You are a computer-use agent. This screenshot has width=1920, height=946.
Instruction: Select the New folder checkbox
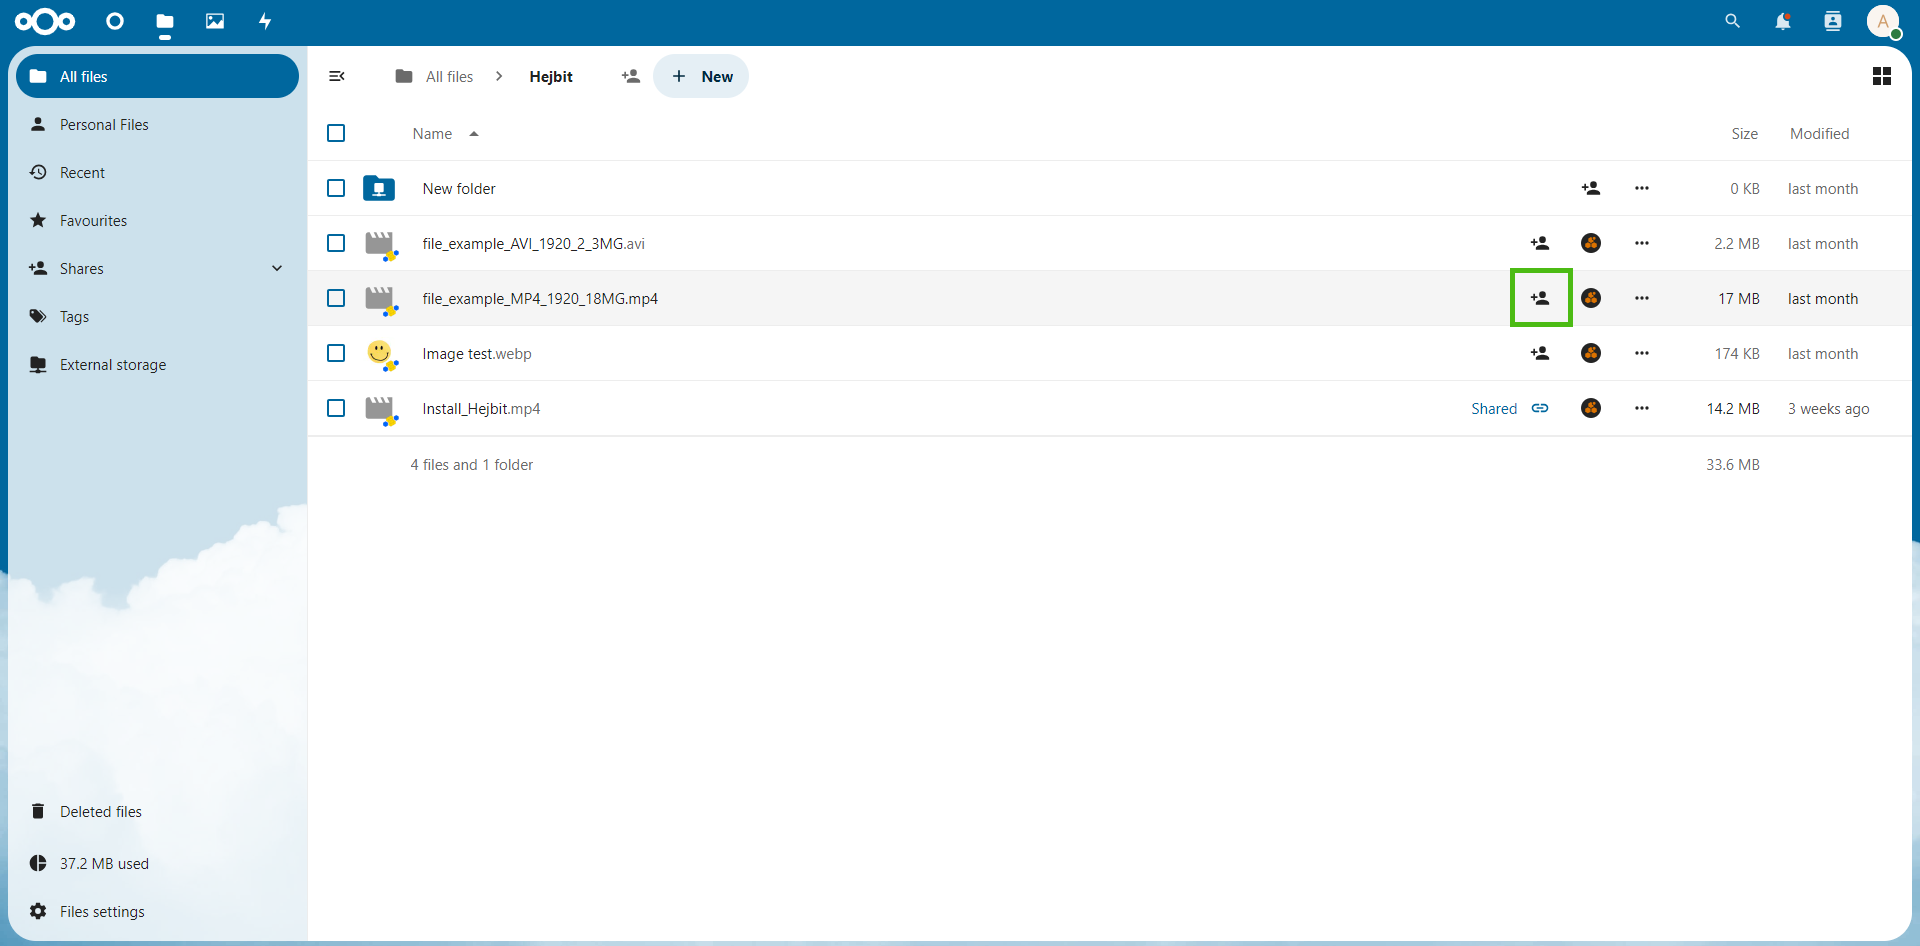(x=336, y=188)
